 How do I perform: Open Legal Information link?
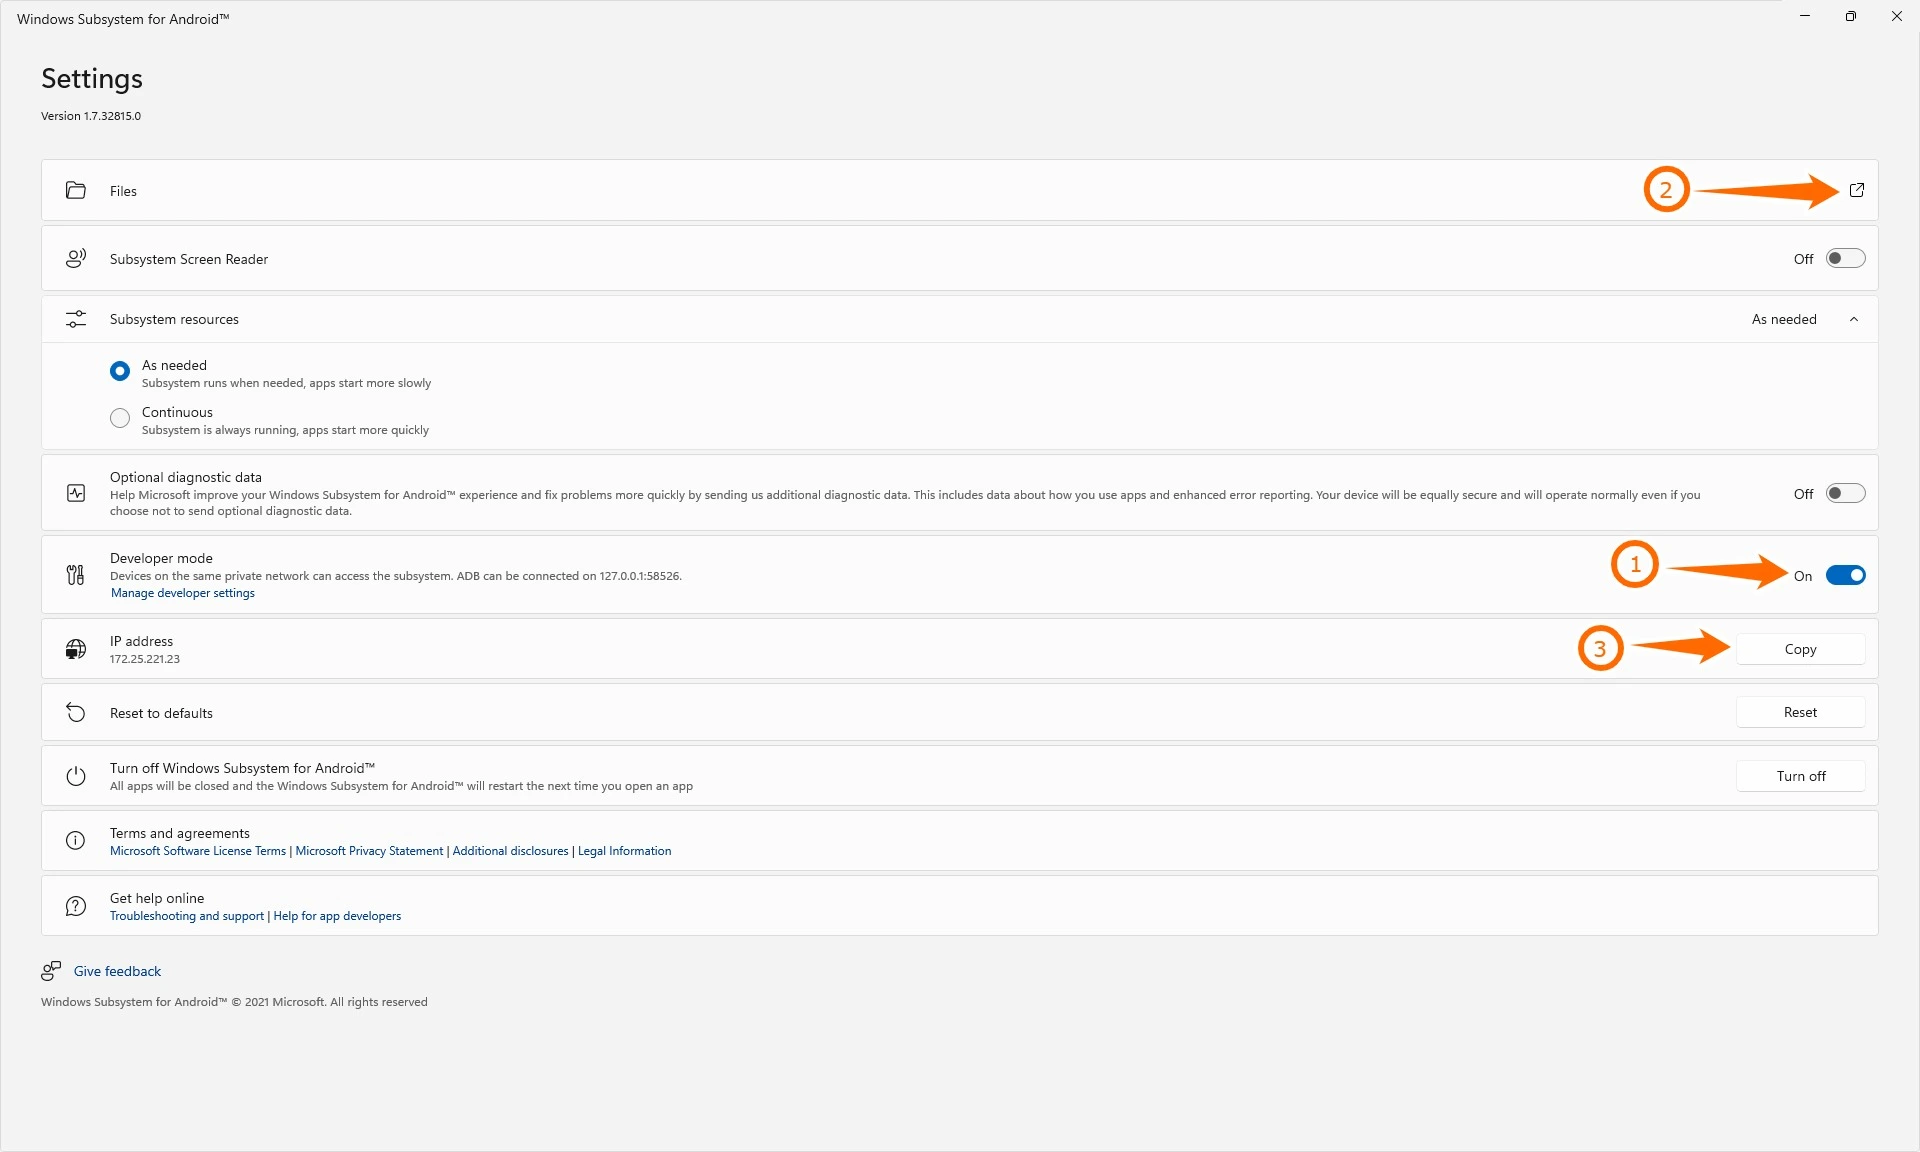tap(624, 851)
